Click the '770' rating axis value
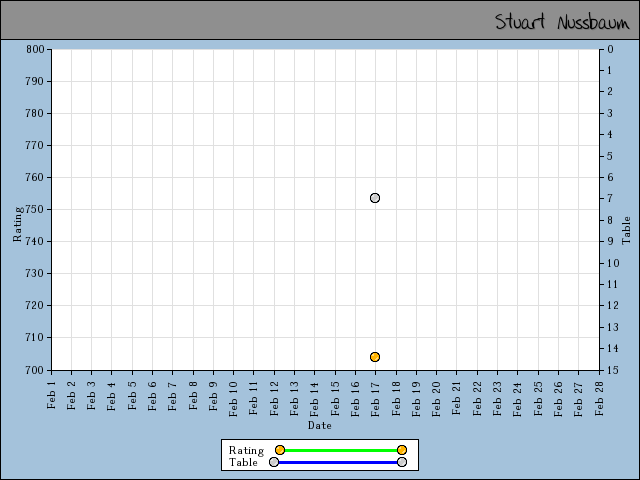This screenshot has height=480, width=640. (36, 145)
